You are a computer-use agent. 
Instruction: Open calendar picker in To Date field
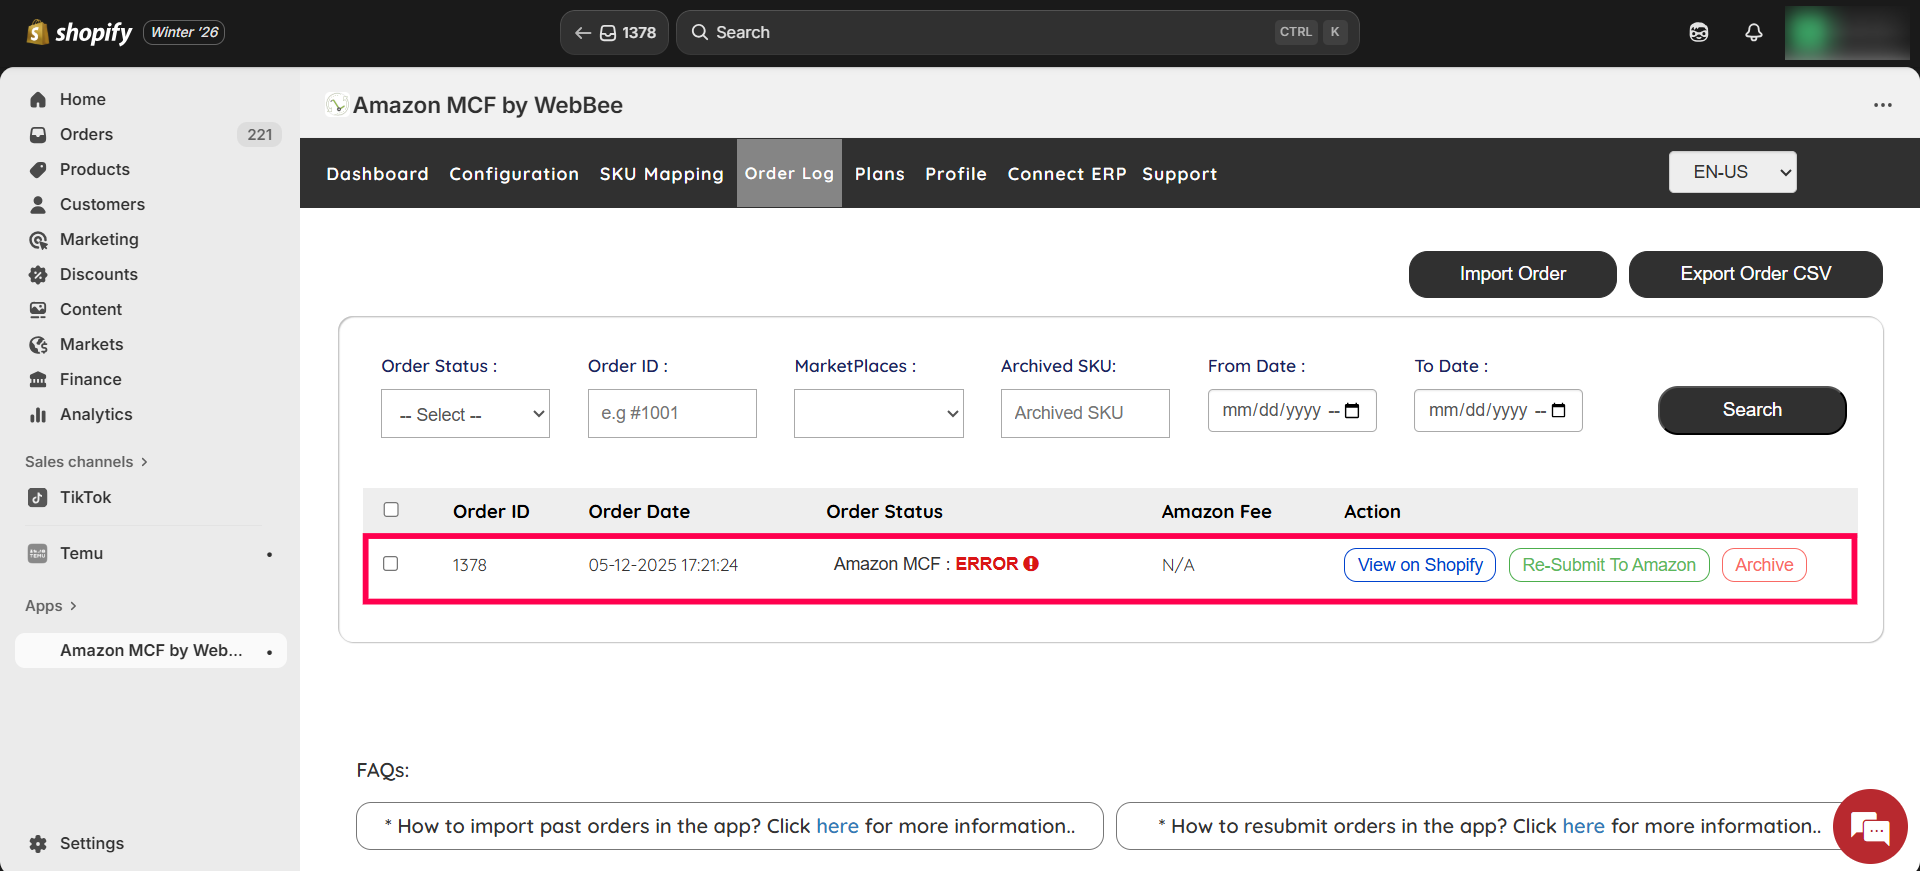[1558, 411]
